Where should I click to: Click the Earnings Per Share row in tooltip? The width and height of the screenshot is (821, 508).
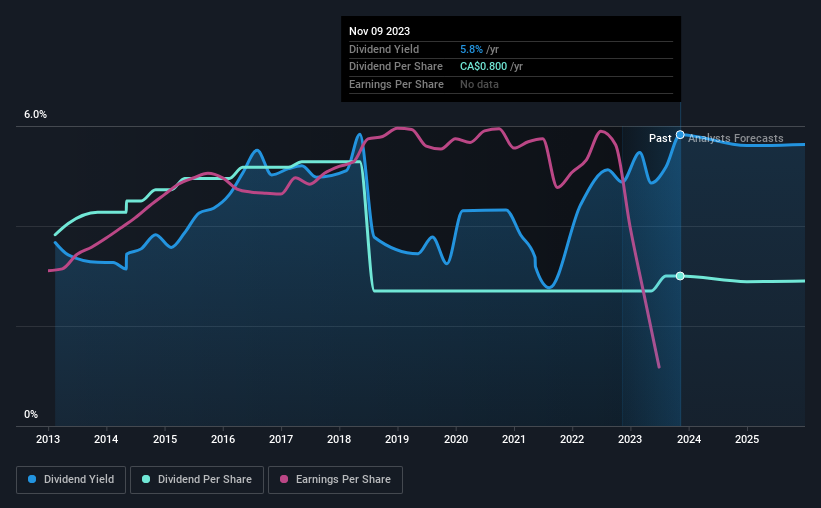(396, 84)
